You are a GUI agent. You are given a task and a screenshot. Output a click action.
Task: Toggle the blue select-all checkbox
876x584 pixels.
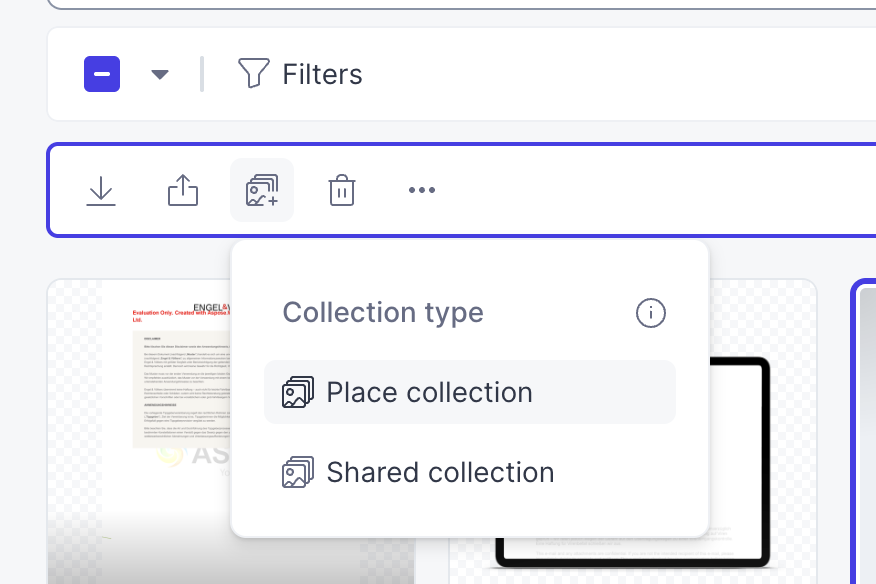tap(102, 74)
